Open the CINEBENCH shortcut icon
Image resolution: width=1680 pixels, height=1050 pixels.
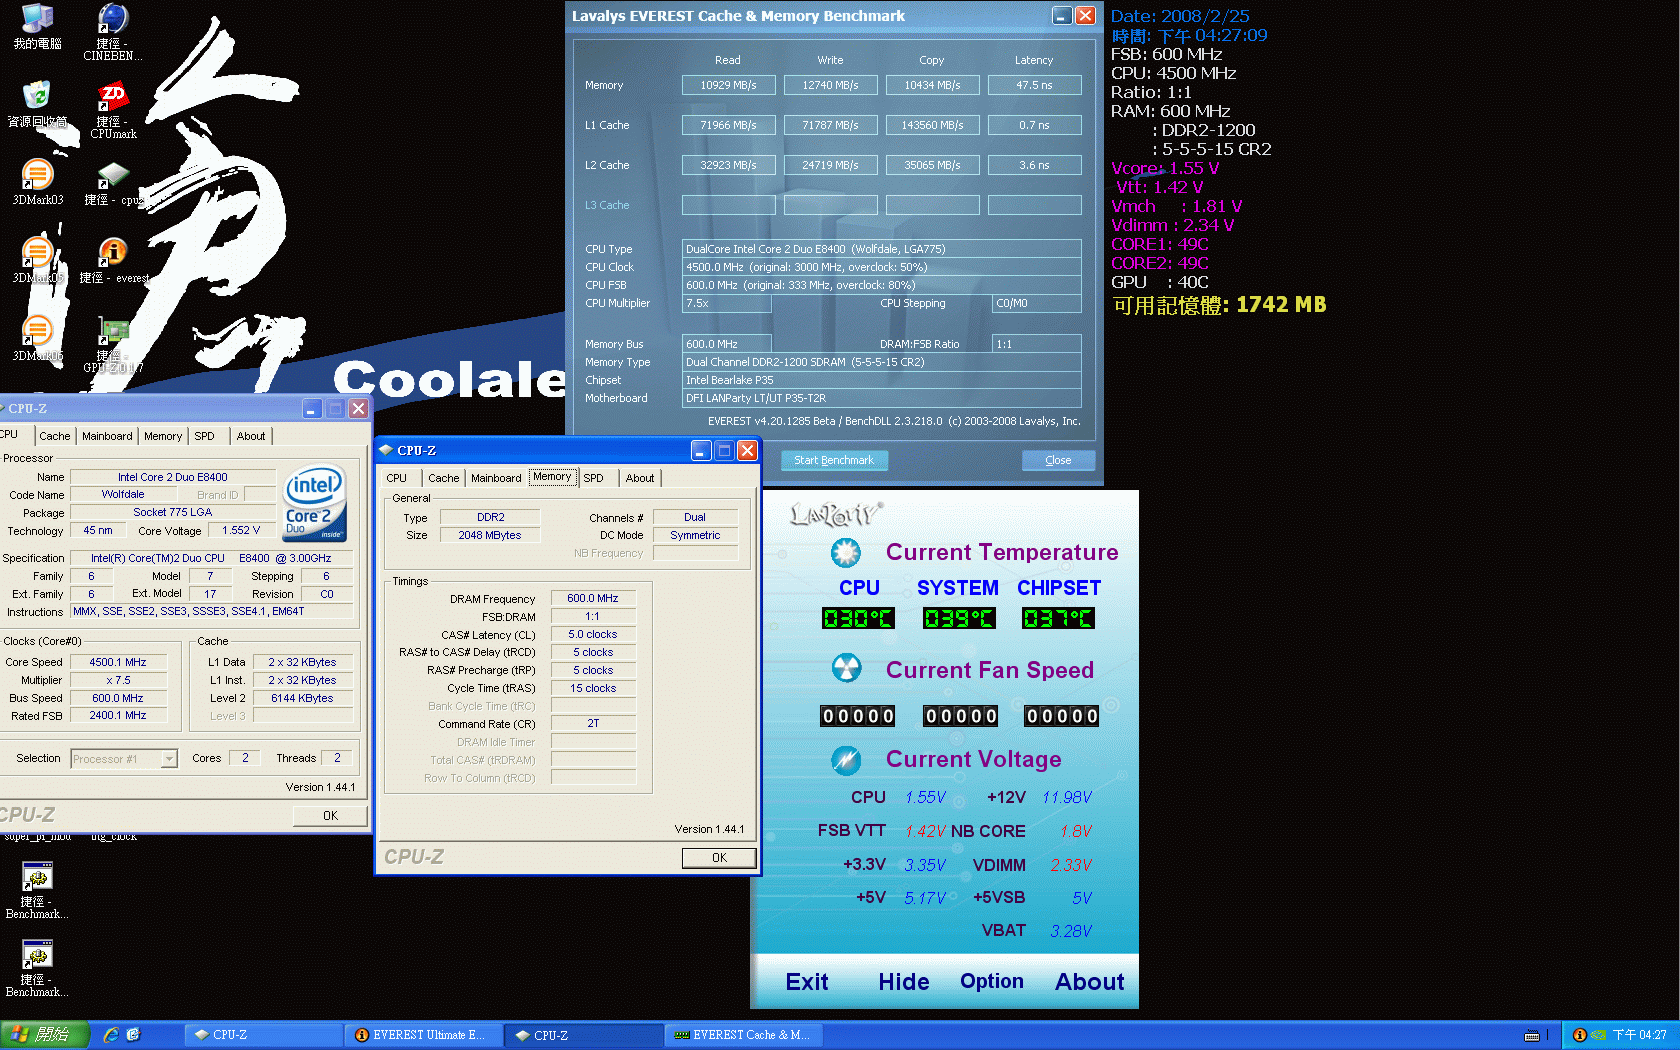coord(112,32)
